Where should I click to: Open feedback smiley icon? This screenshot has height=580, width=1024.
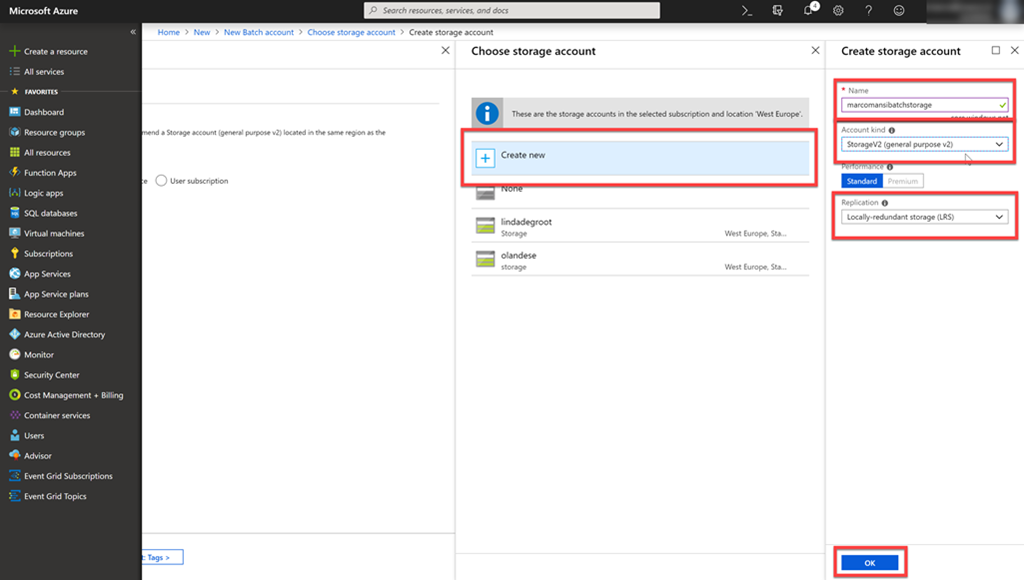click(899, 10)
